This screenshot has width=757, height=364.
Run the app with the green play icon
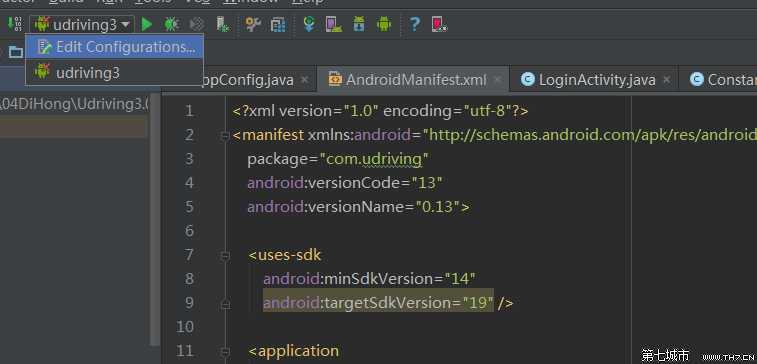(x=147, y=24)
